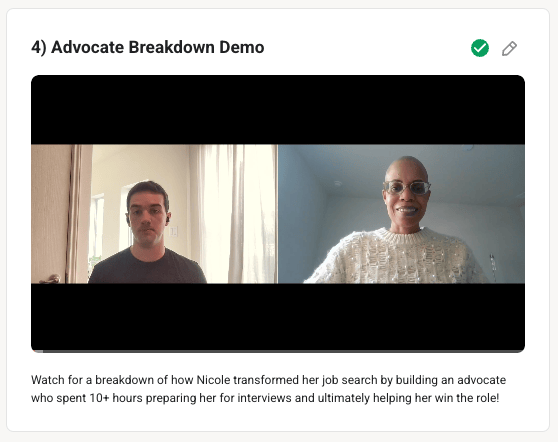Screen dimensions: 558x442
Task: Click the lower black letterbox of video
Action: pos(278,317)
